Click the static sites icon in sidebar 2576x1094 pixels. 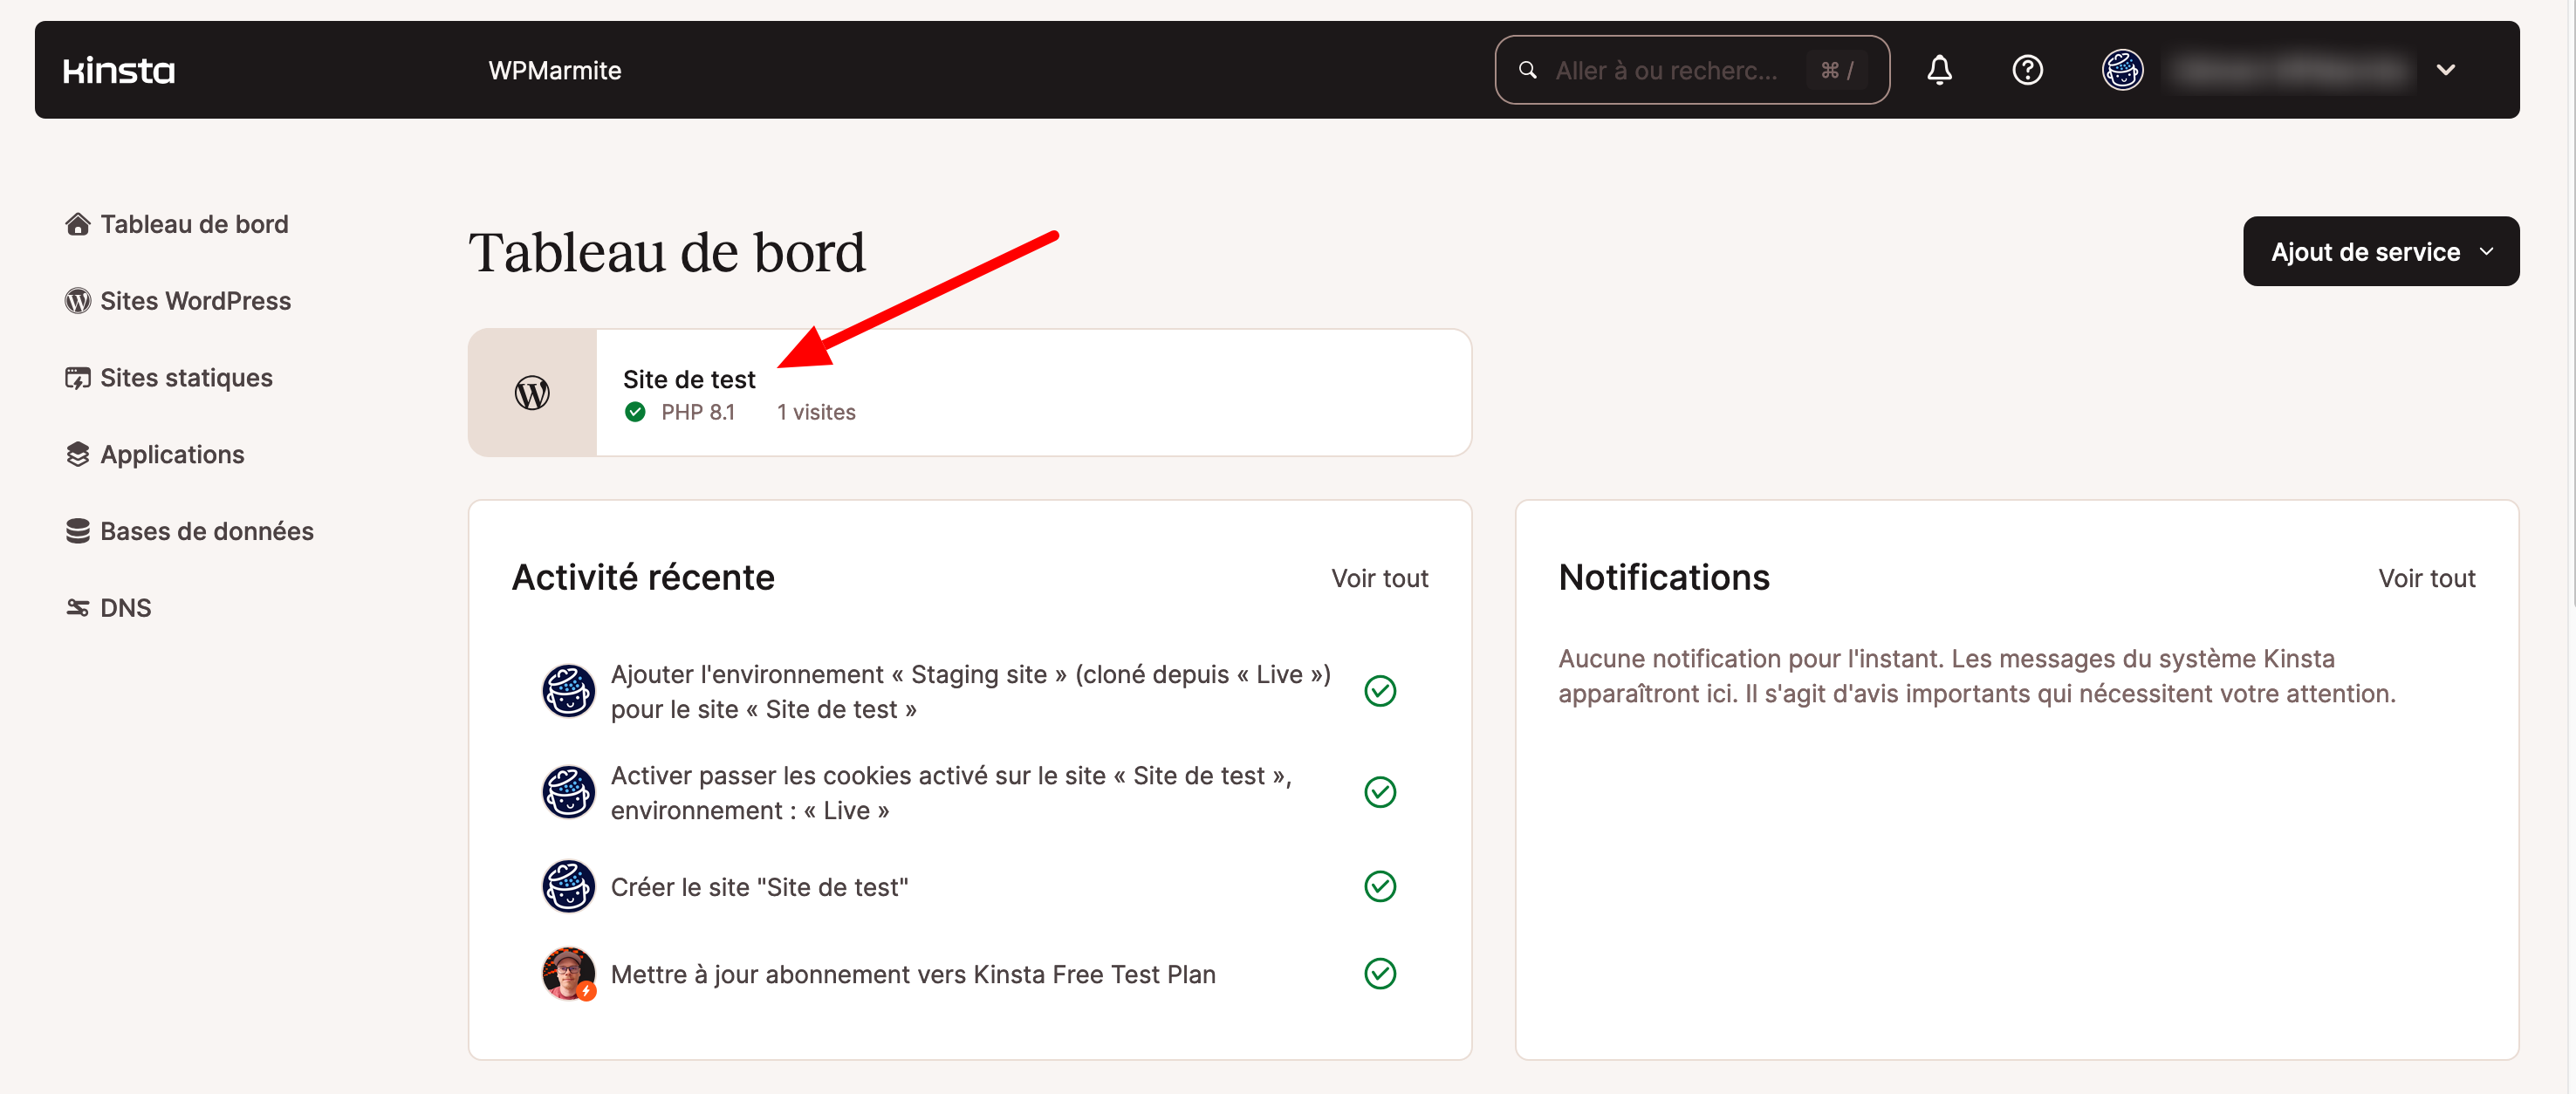click(78, 378)
